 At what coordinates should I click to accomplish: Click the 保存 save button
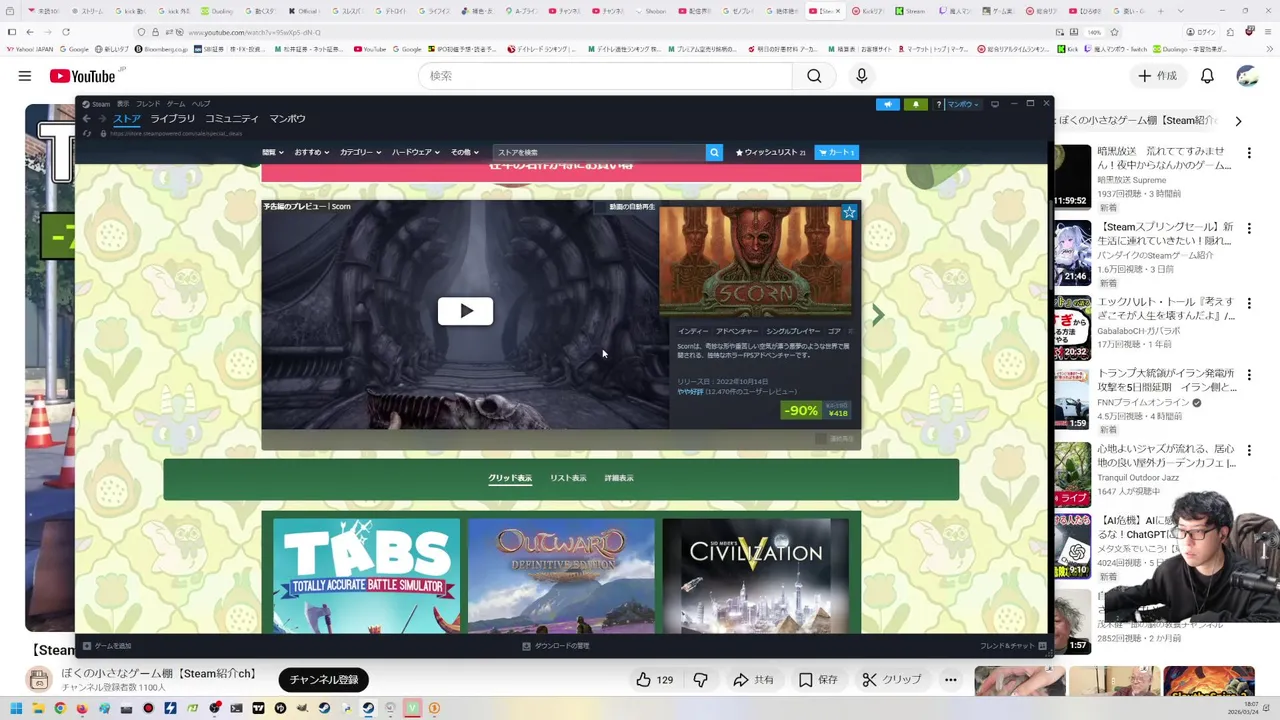tap(818, 680)
